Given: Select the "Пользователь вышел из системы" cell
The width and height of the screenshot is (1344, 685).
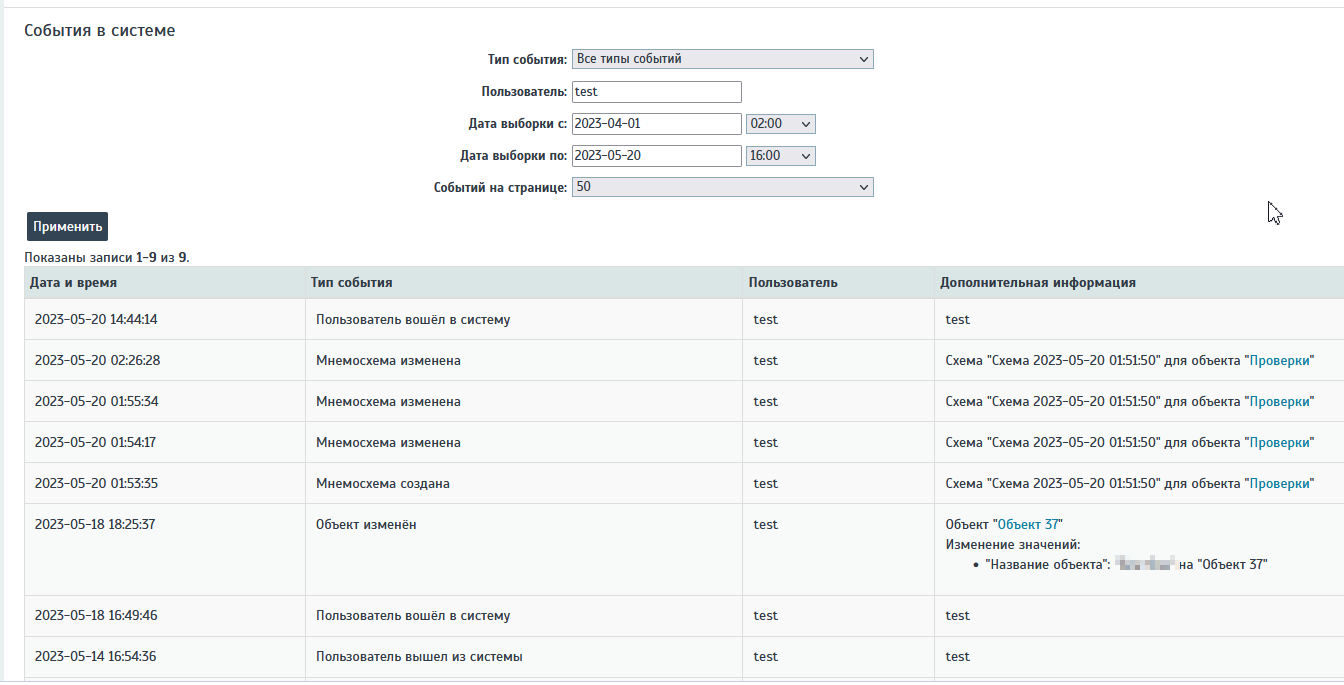Looking at the screenshot, I should coord(418,657).
